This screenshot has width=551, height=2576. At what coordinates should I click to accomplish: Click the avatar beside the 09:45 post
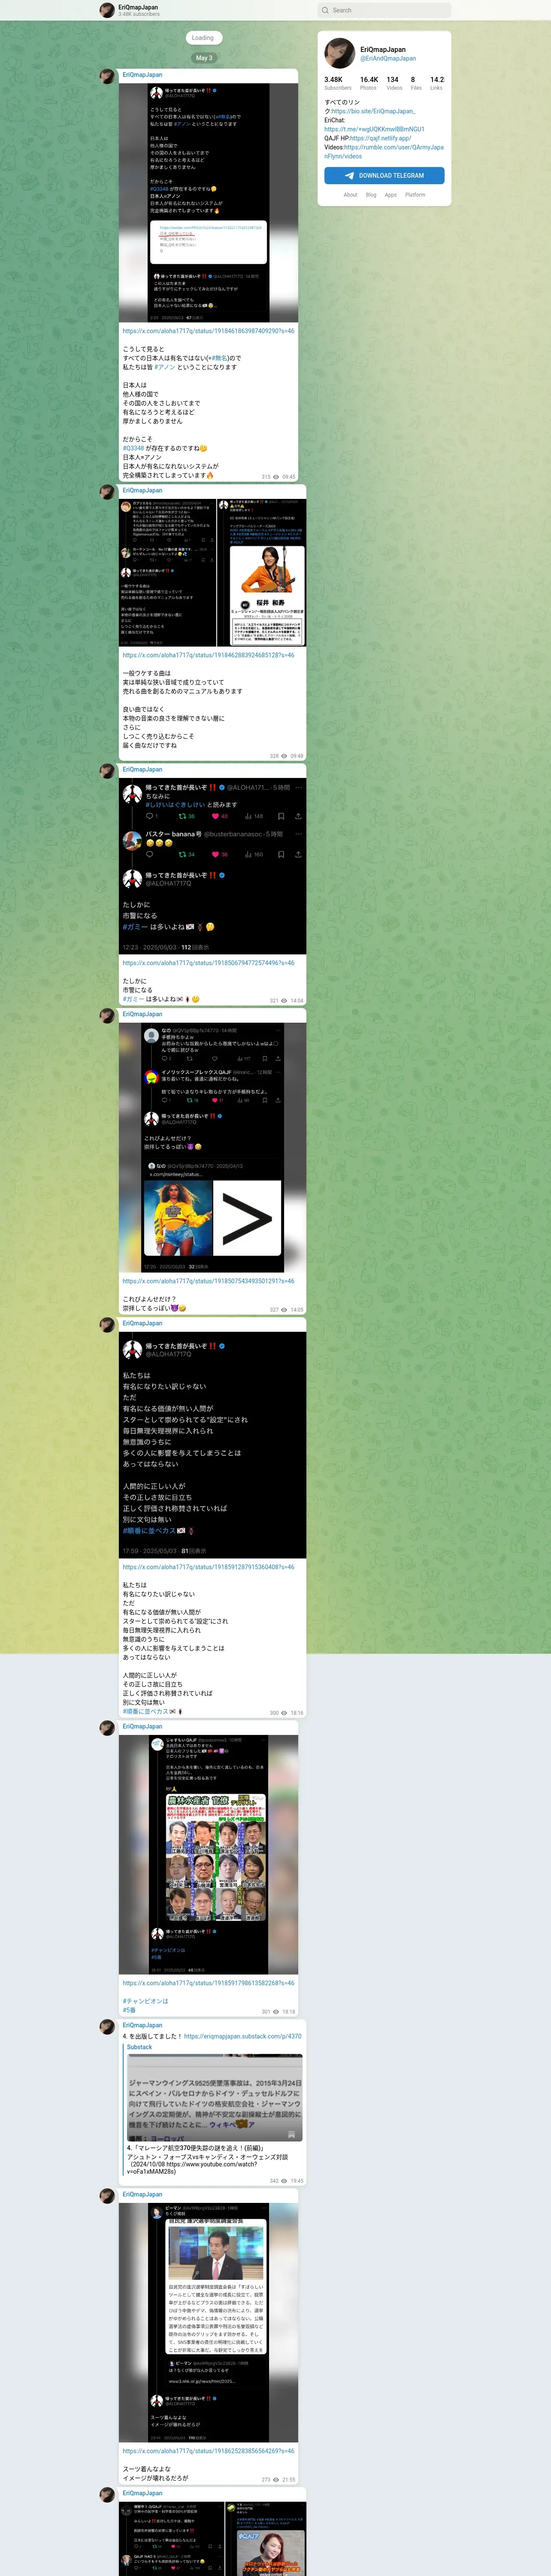coord(107,75)
